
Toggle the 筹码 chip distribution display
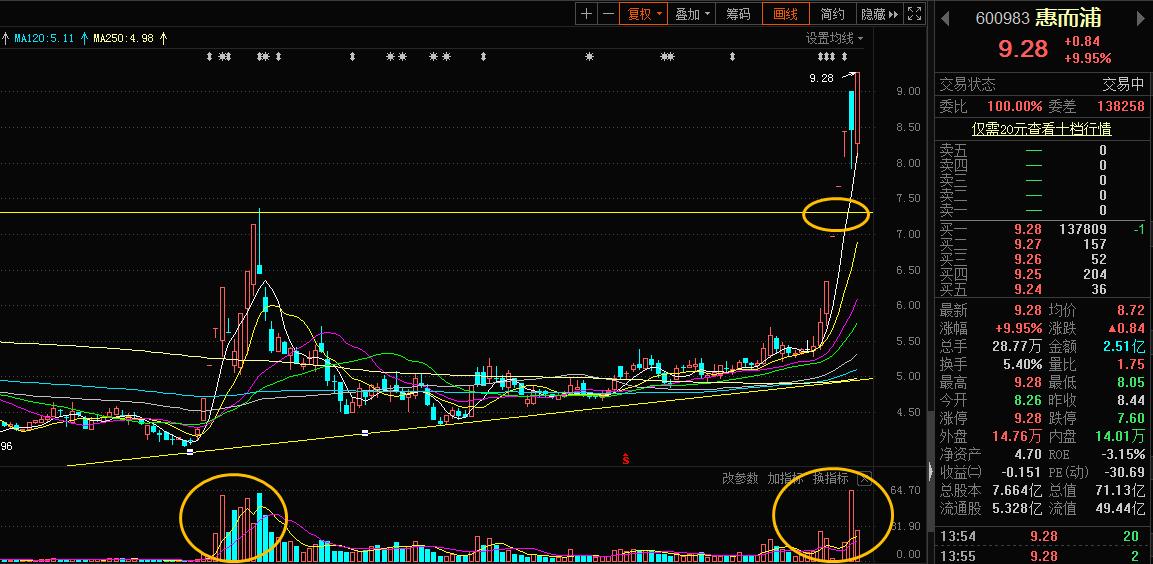738,14
